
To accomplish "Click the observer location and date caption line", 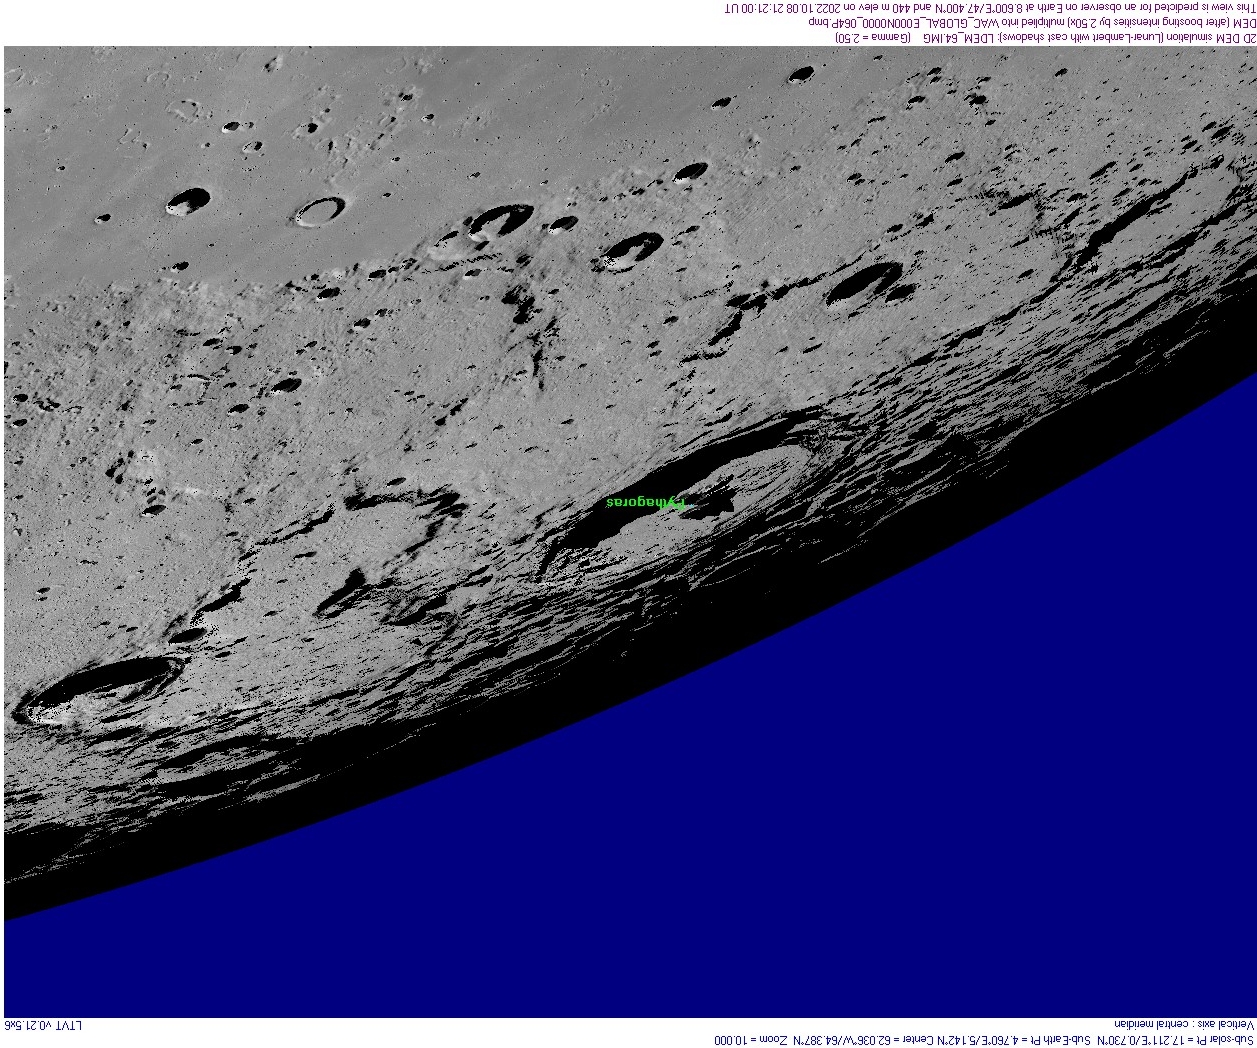I will point(989,7).
